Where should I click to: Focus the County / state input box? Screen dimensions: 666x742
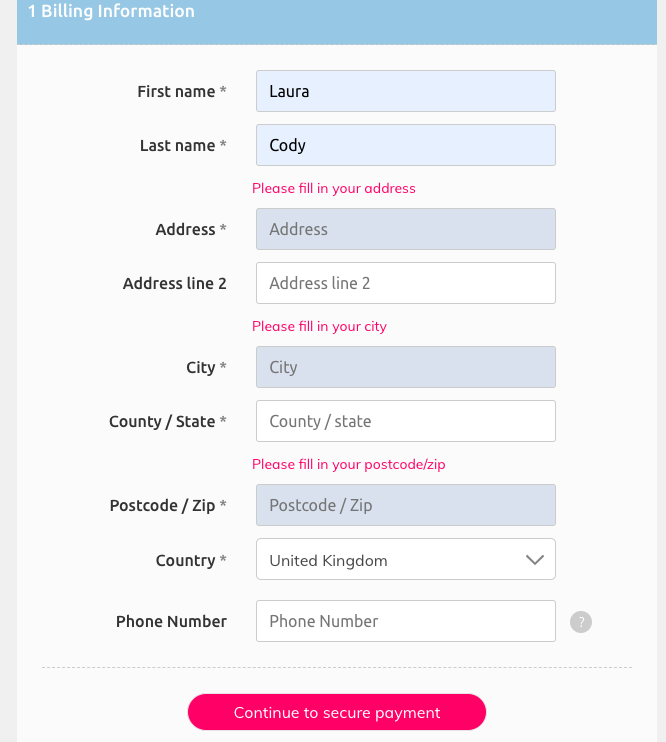coord(405,421)
